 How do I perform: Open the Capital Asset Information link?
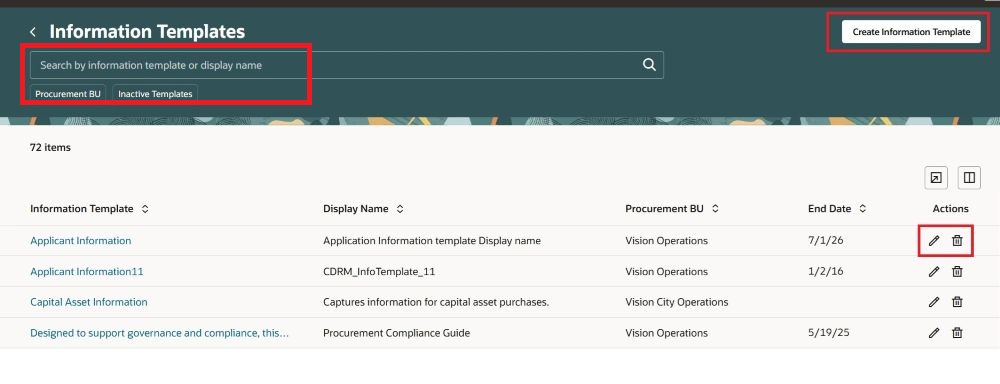tap(89, 302)
